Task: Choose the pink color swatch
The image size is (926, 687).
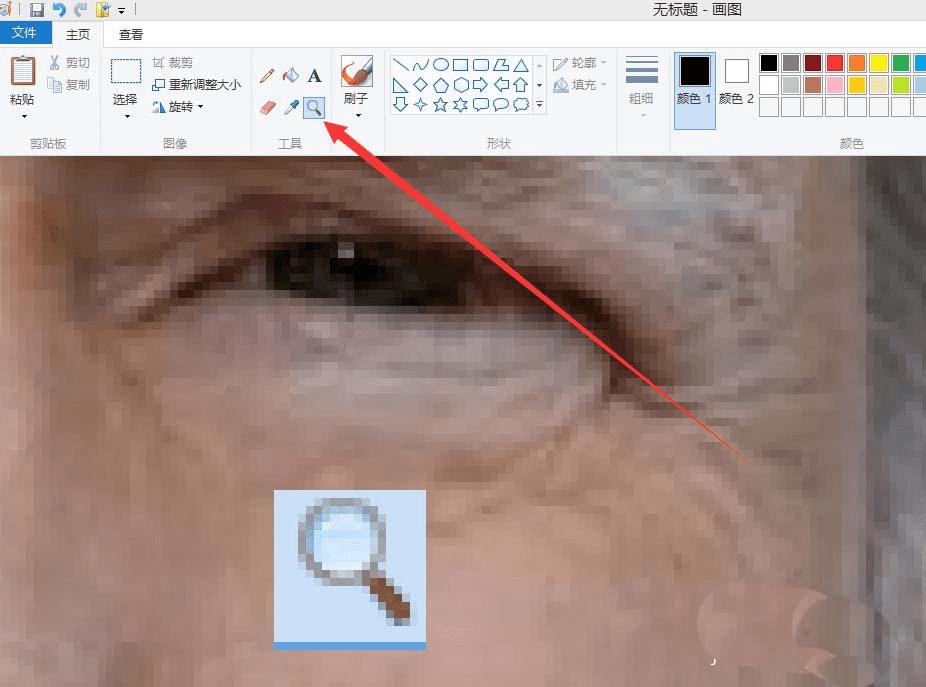Action: (834, 84)
